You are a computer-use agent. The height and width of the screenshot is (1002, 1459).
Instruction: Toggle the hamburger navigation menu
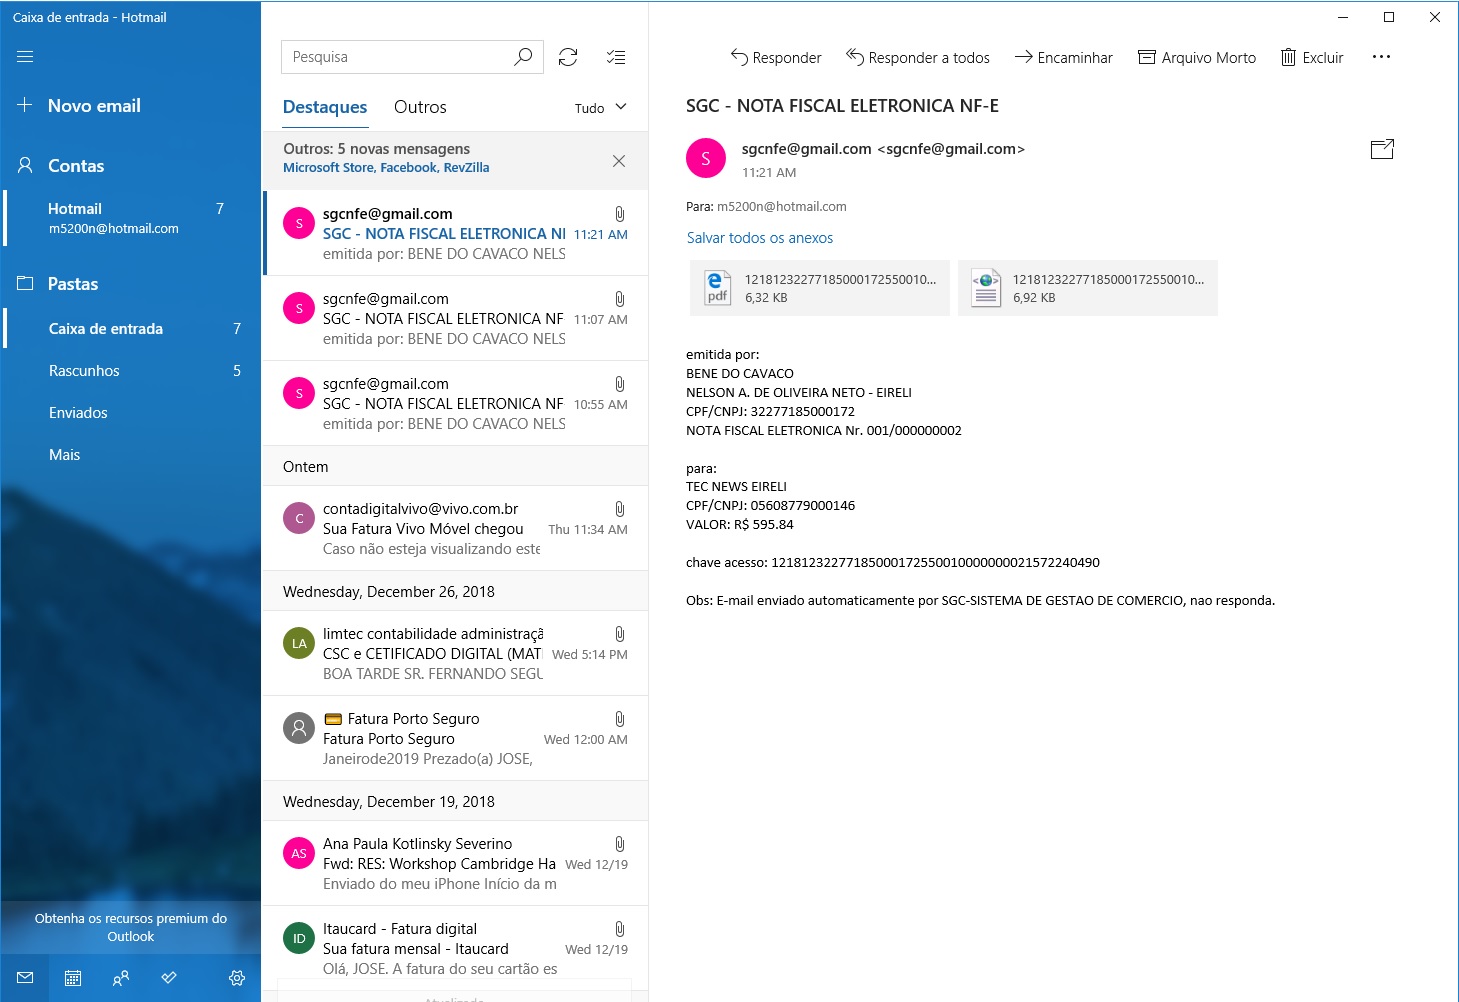25,57
